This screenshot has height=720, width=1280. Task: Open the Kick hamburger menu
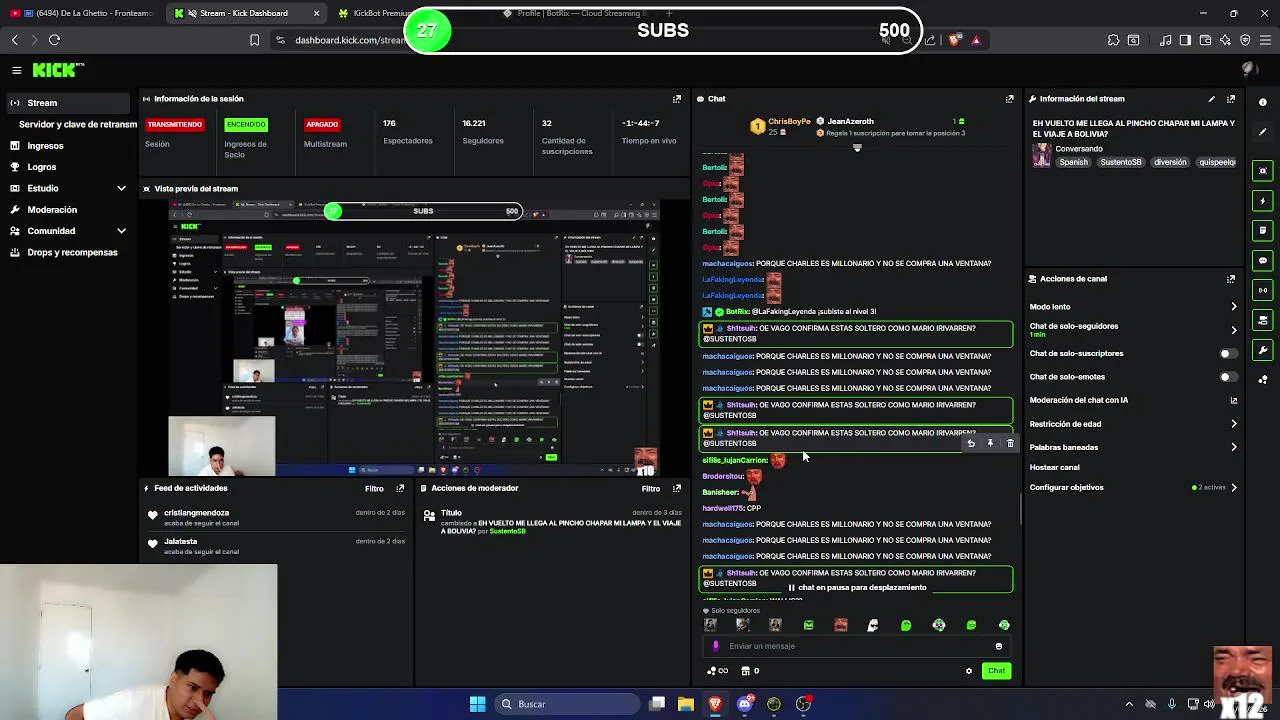pos(17,70)
